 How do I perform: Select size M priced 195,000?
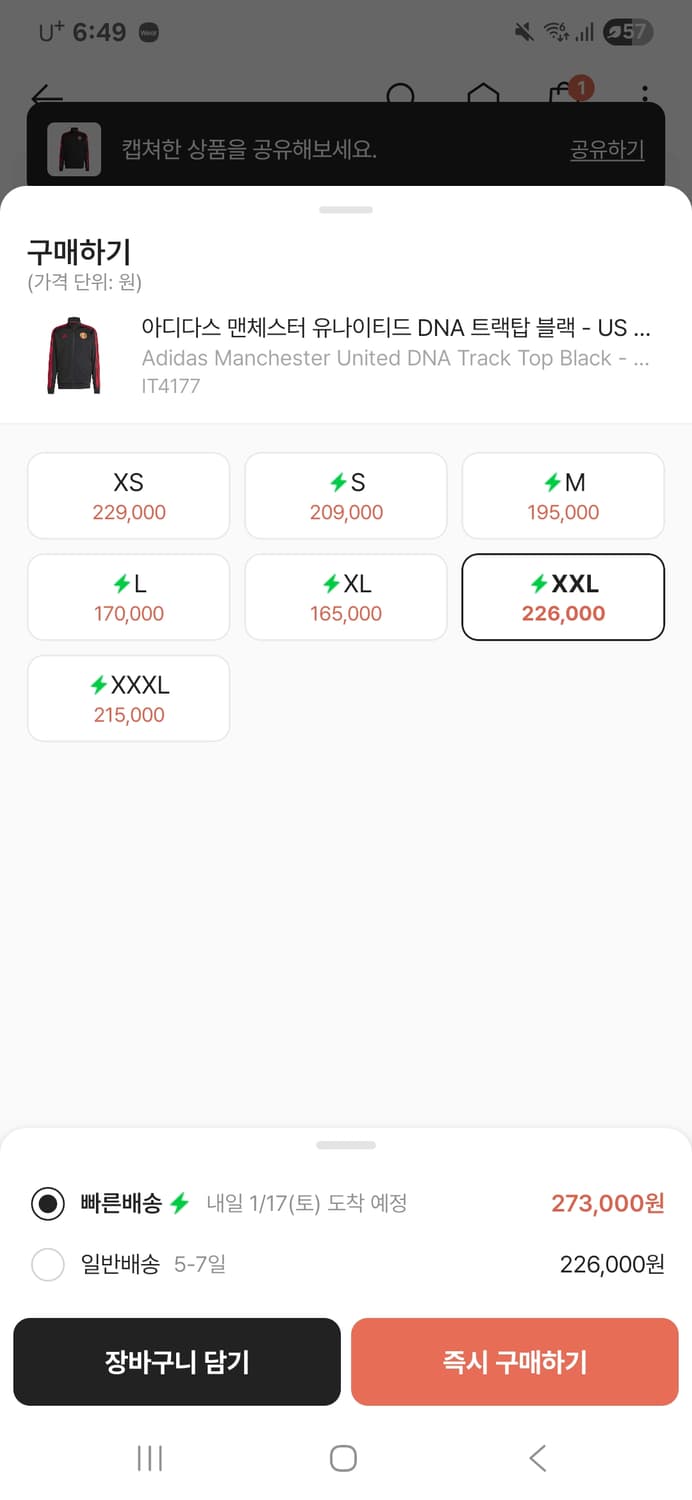click(x=563, y=495)
